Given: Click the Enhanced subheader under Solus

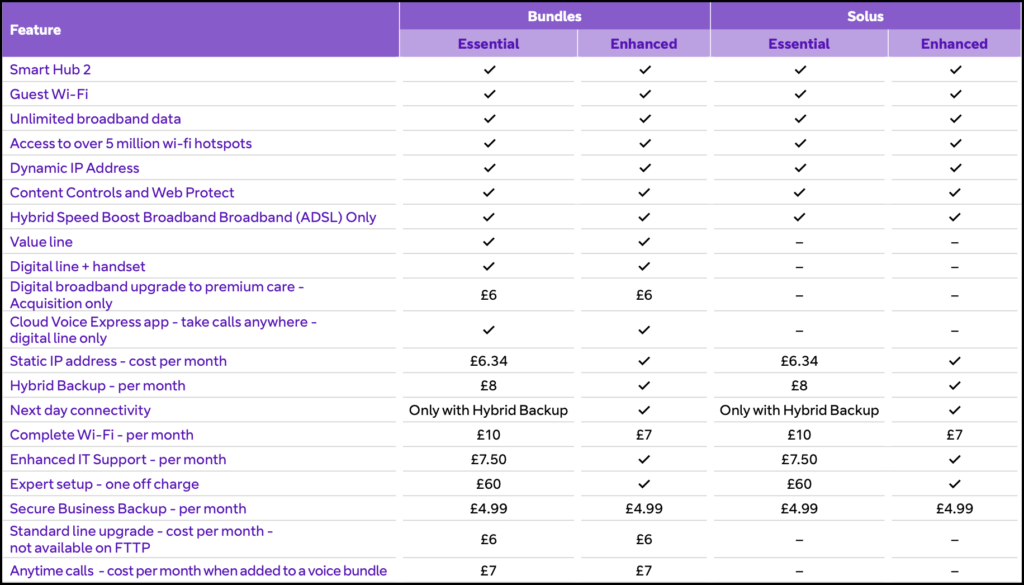Looking at the screenshot, I should pyautogui.click(x=954, y=44).
